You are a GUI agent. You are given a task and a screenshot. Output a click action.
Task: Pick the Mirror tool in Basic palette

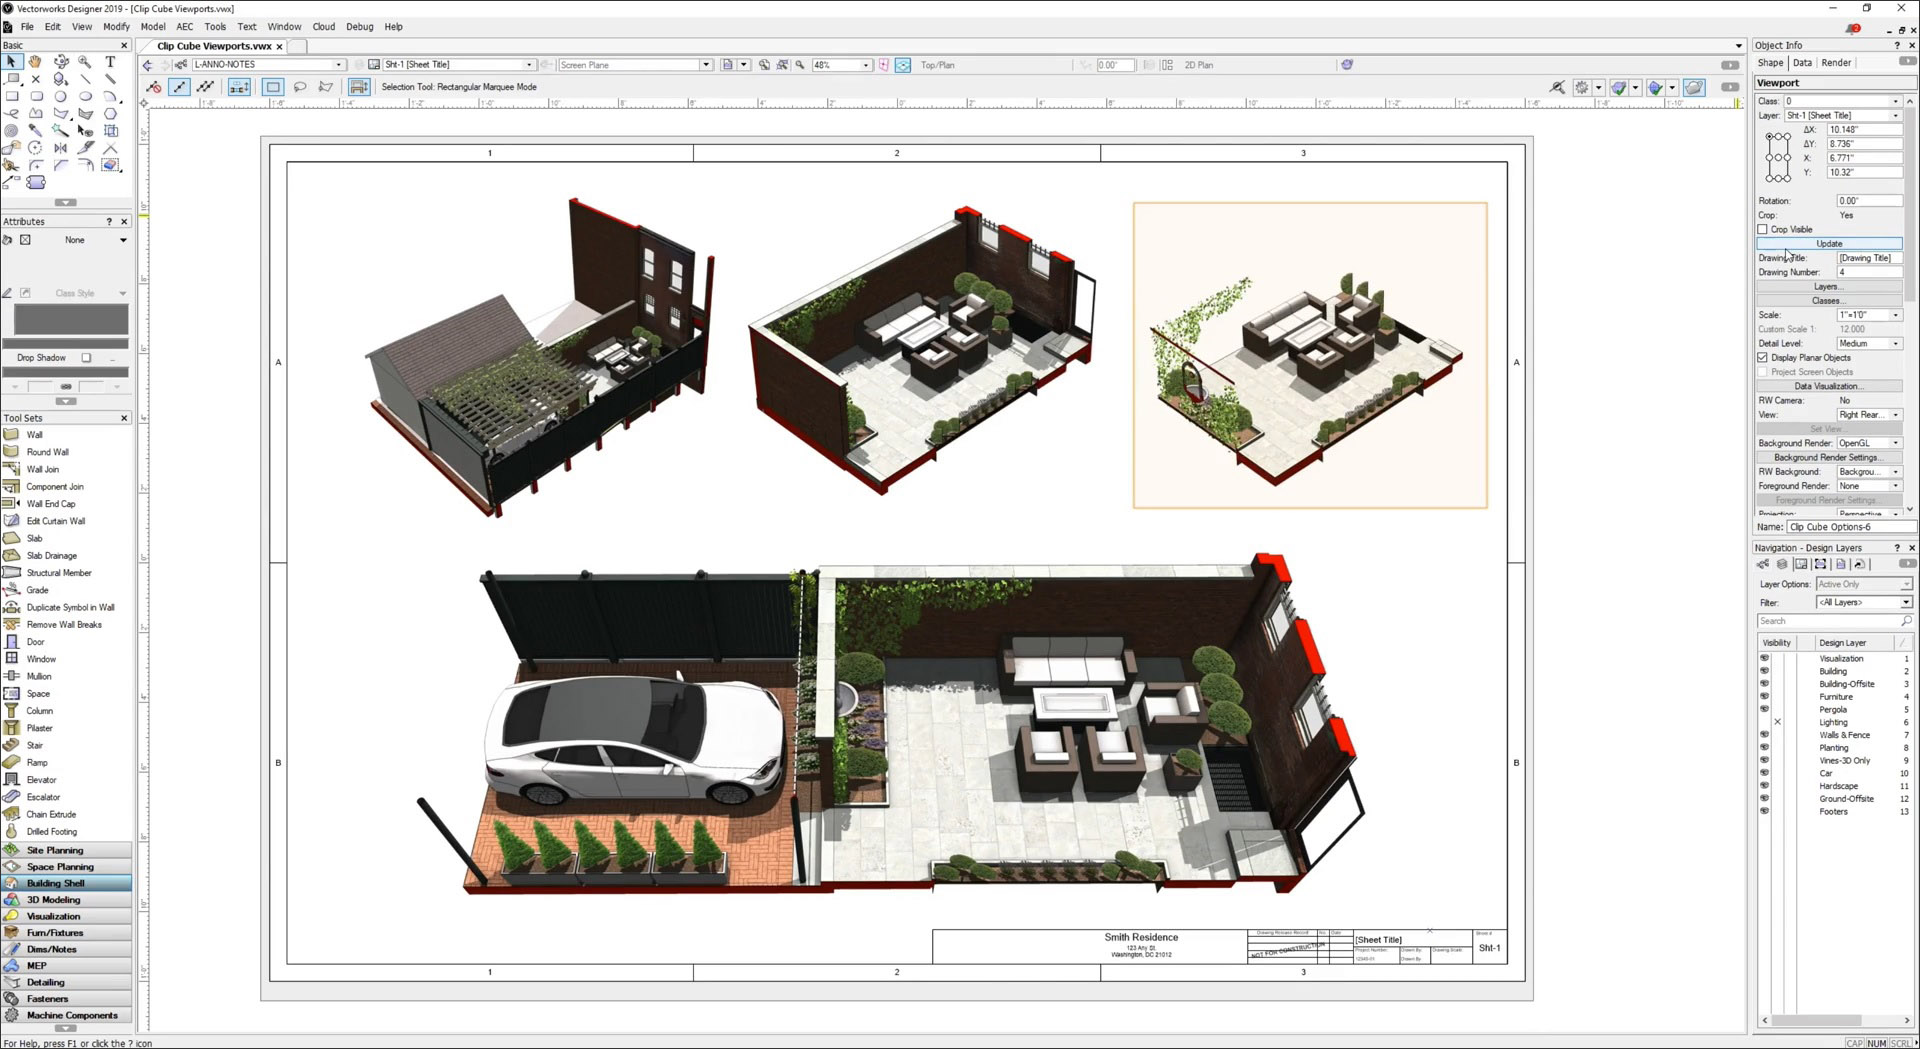point(61,148)
